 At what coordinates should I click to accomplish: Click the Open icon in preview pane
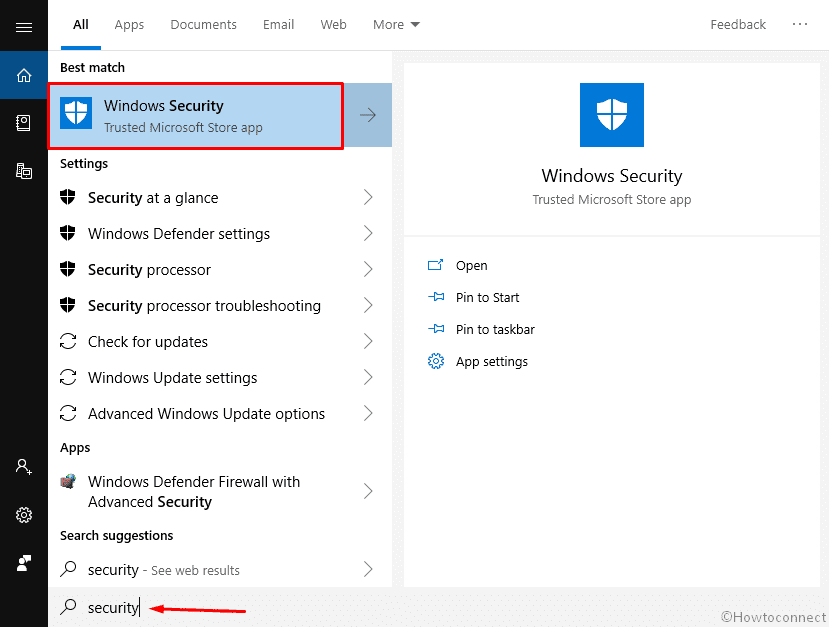coord(435,265)
